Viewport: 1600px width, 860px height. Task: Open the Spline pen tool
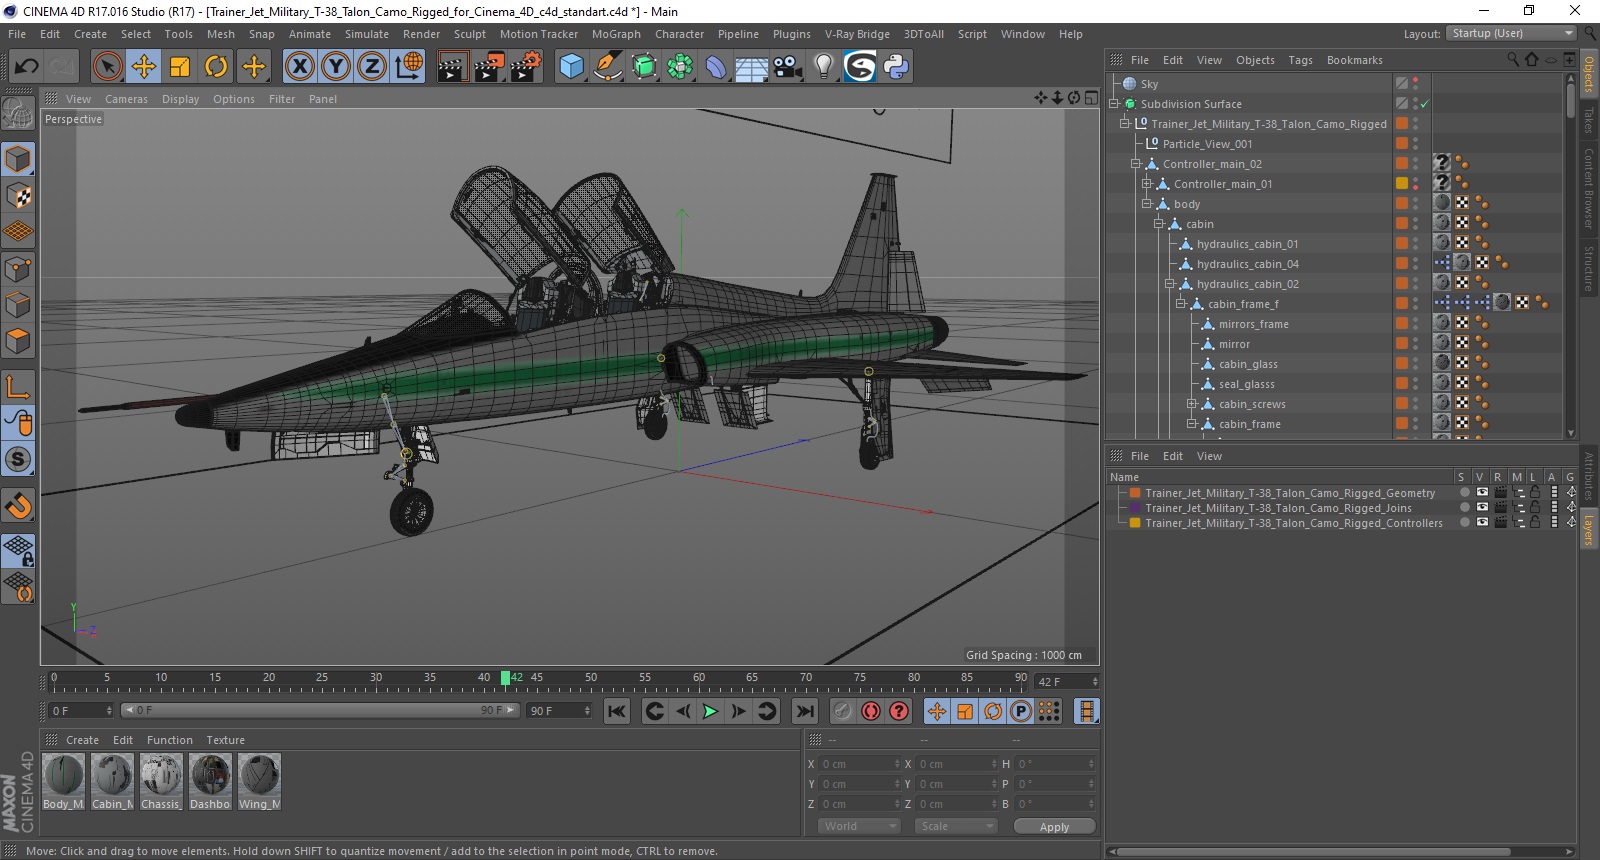click(x=607, y=67)
